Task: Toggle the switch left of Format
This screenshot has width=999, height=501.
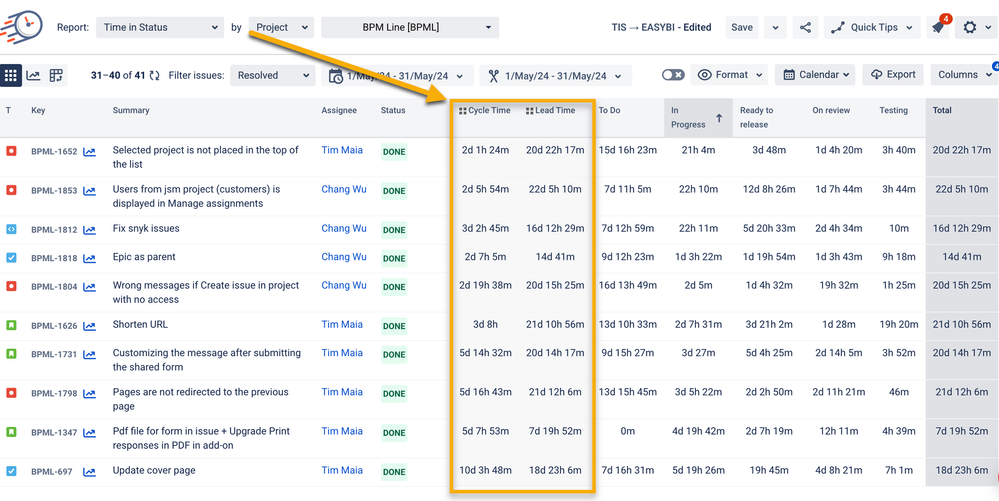Action: 673,75
